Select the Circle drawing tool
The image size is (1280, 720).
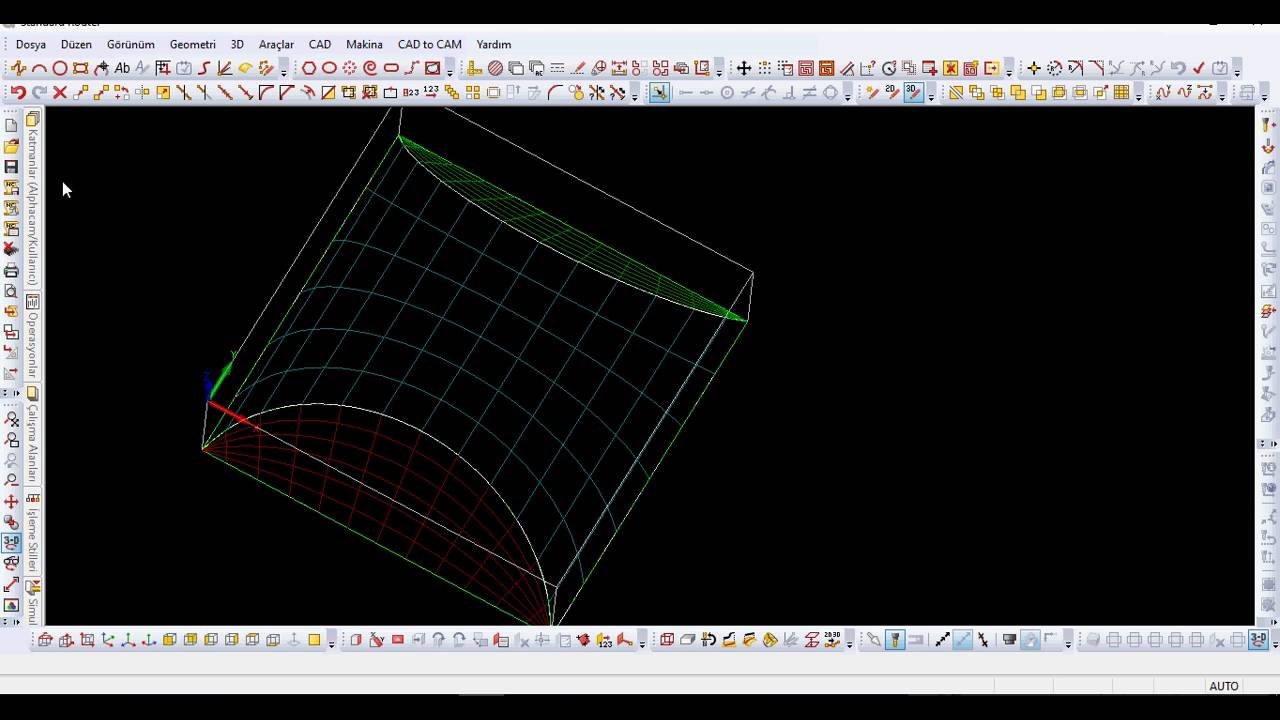60,68
